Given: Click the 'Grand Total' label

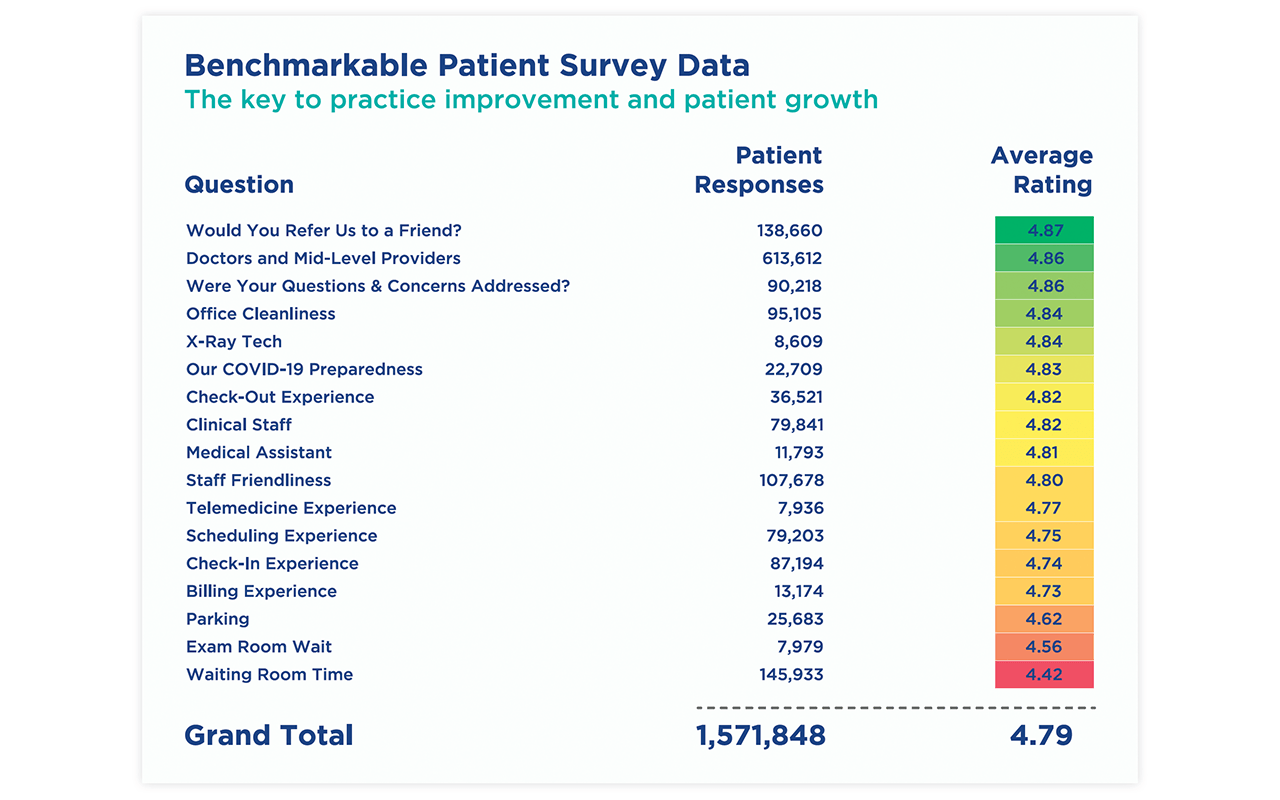Looking at the screenshot, I should pyautogui.click(x=269, y=735).
